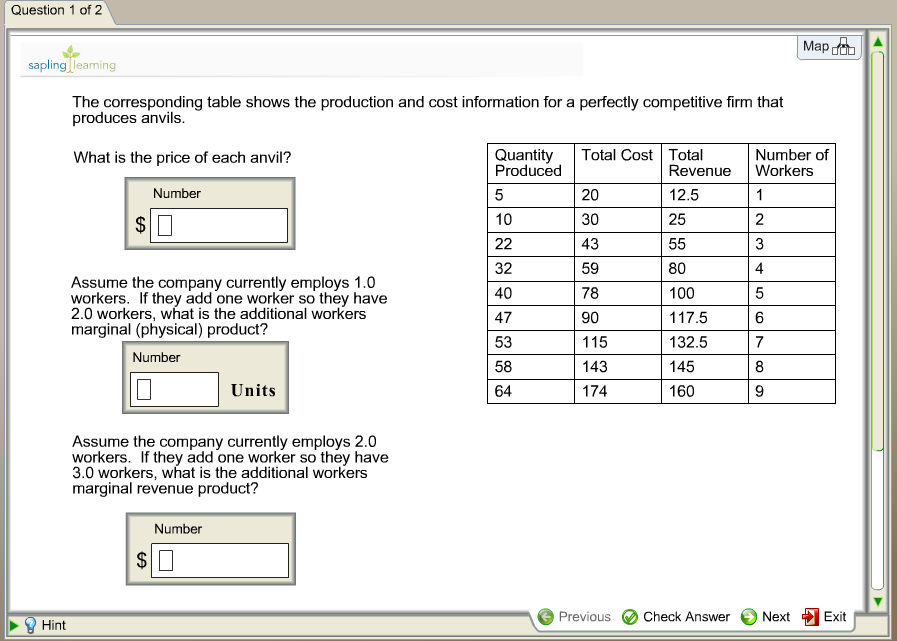This screenshot has width=897, height=641.
Task: Click the Next green arrow icon
Action: click(748, 616)
